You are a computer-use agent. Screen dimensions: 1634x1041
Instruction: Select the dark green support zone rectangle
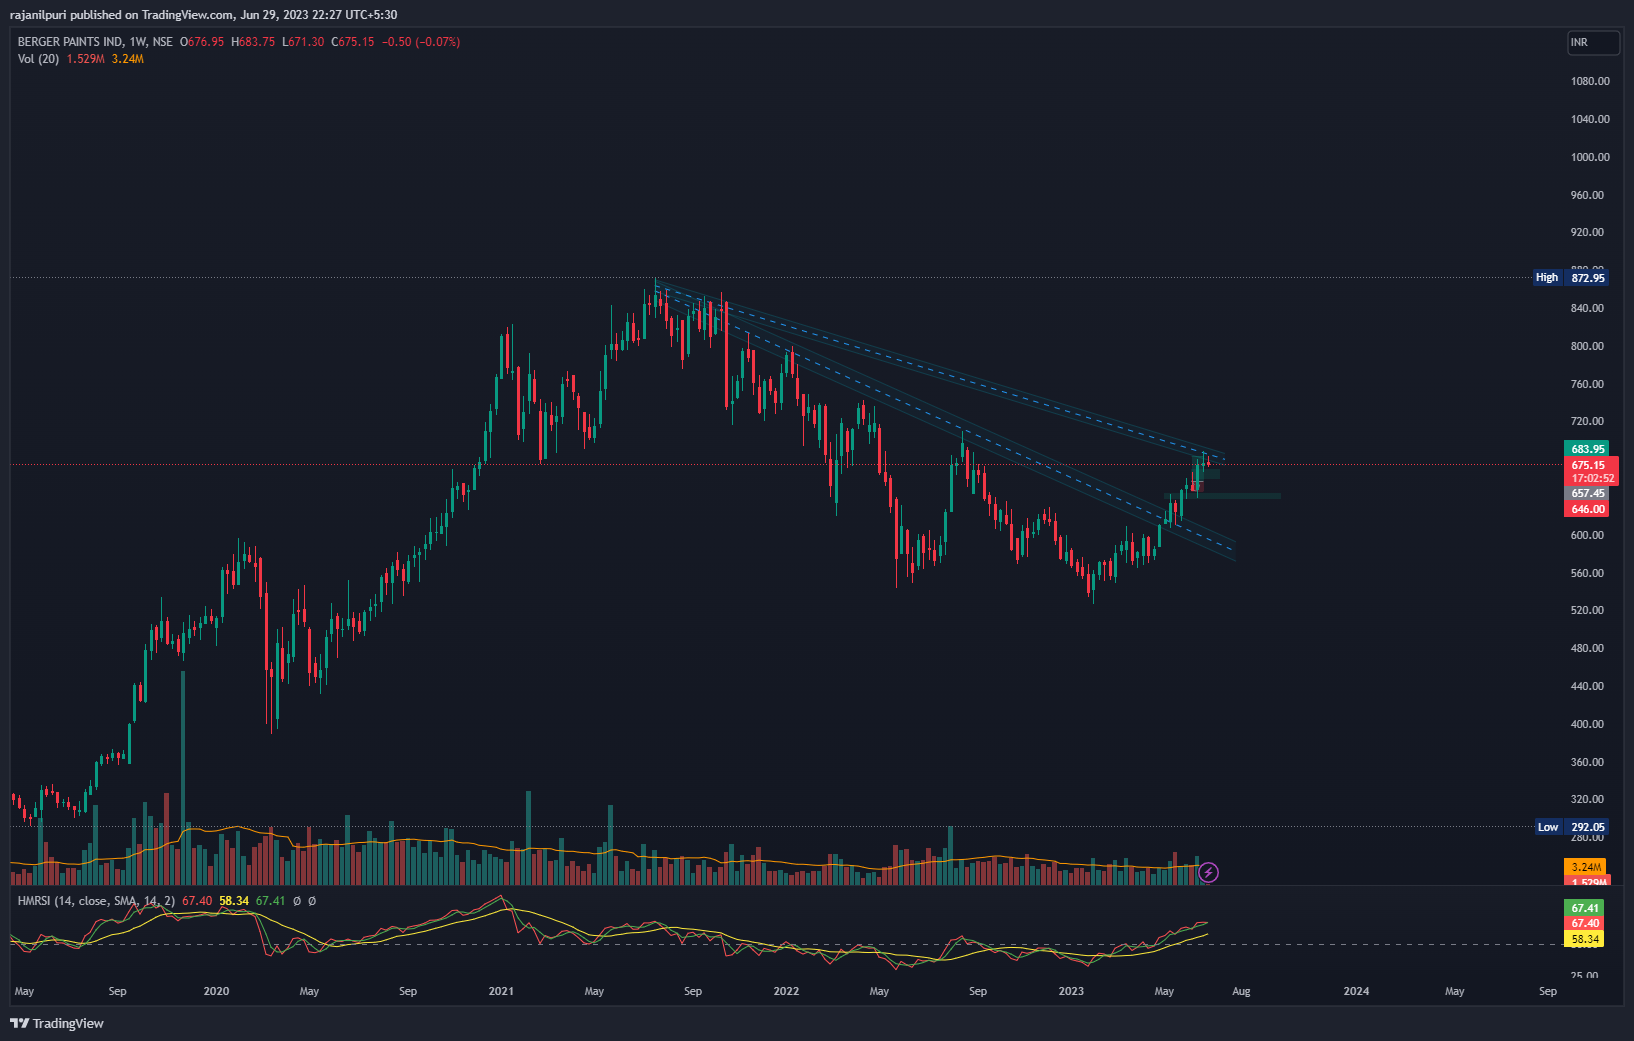(x=1222, y=496)
